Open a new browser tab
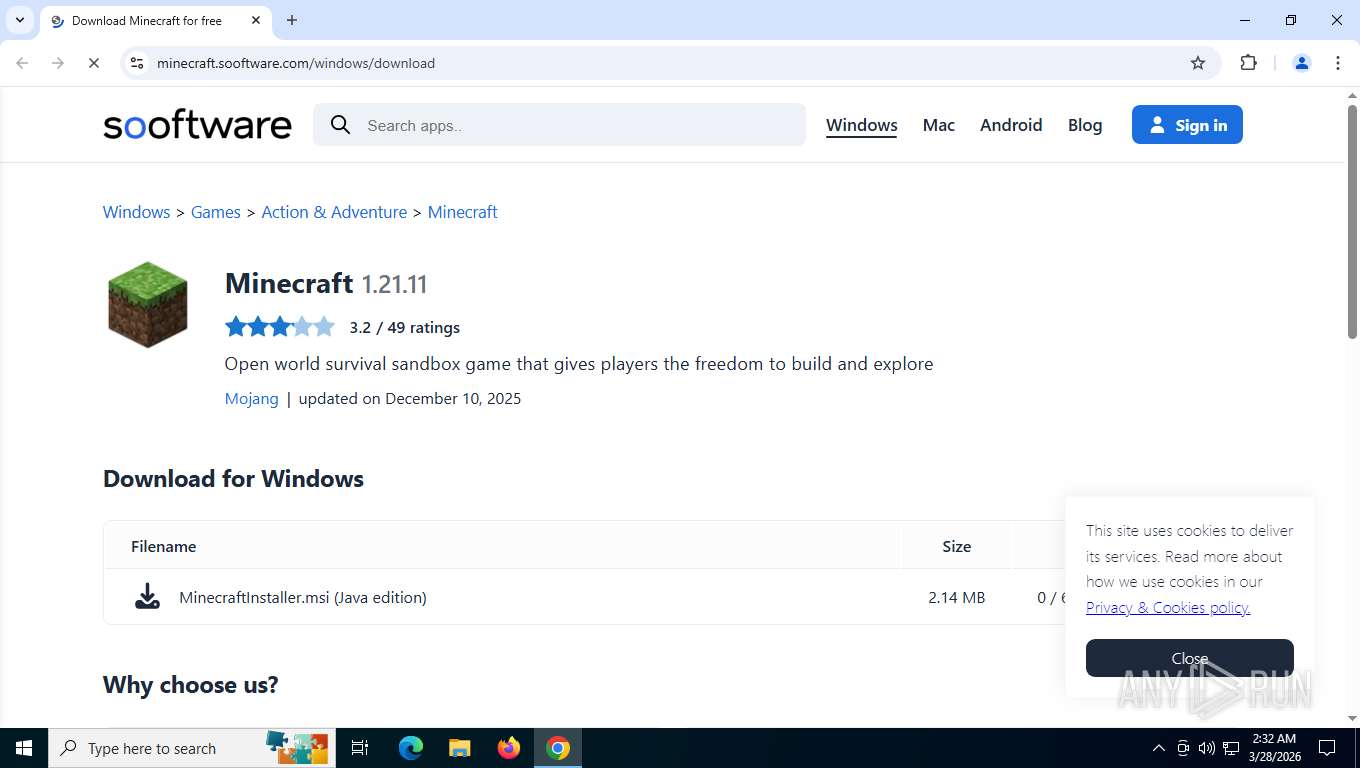 click(292, 20)
